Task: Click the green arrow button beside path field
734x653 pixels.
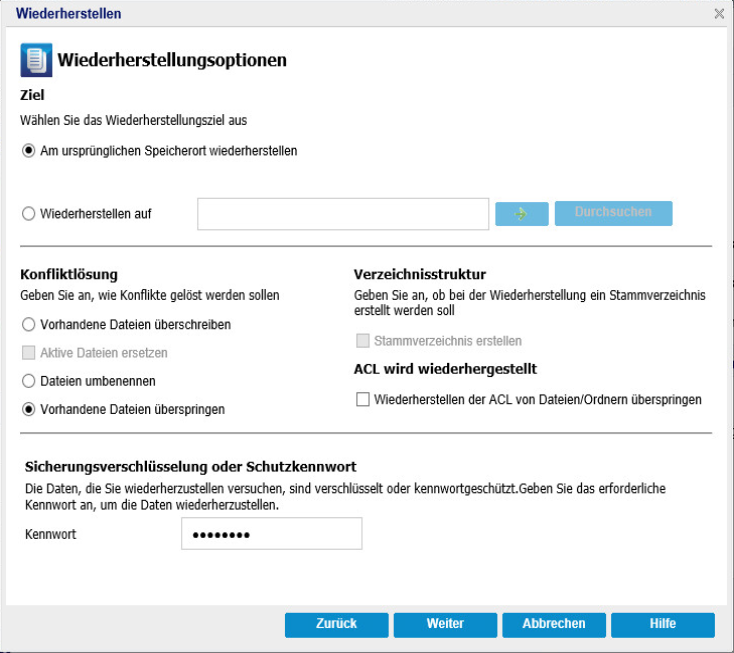Action: click(x=522, y=214)
